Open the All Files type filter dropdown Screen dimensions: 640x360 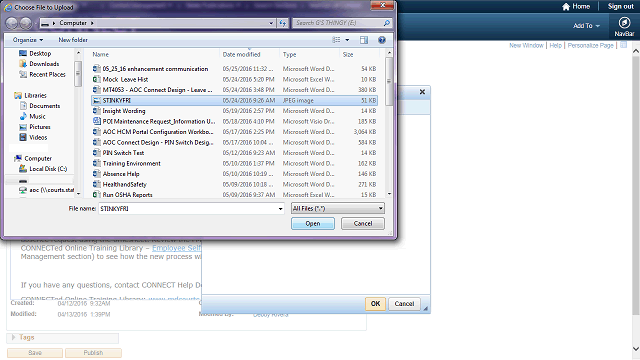coord(338,209)
